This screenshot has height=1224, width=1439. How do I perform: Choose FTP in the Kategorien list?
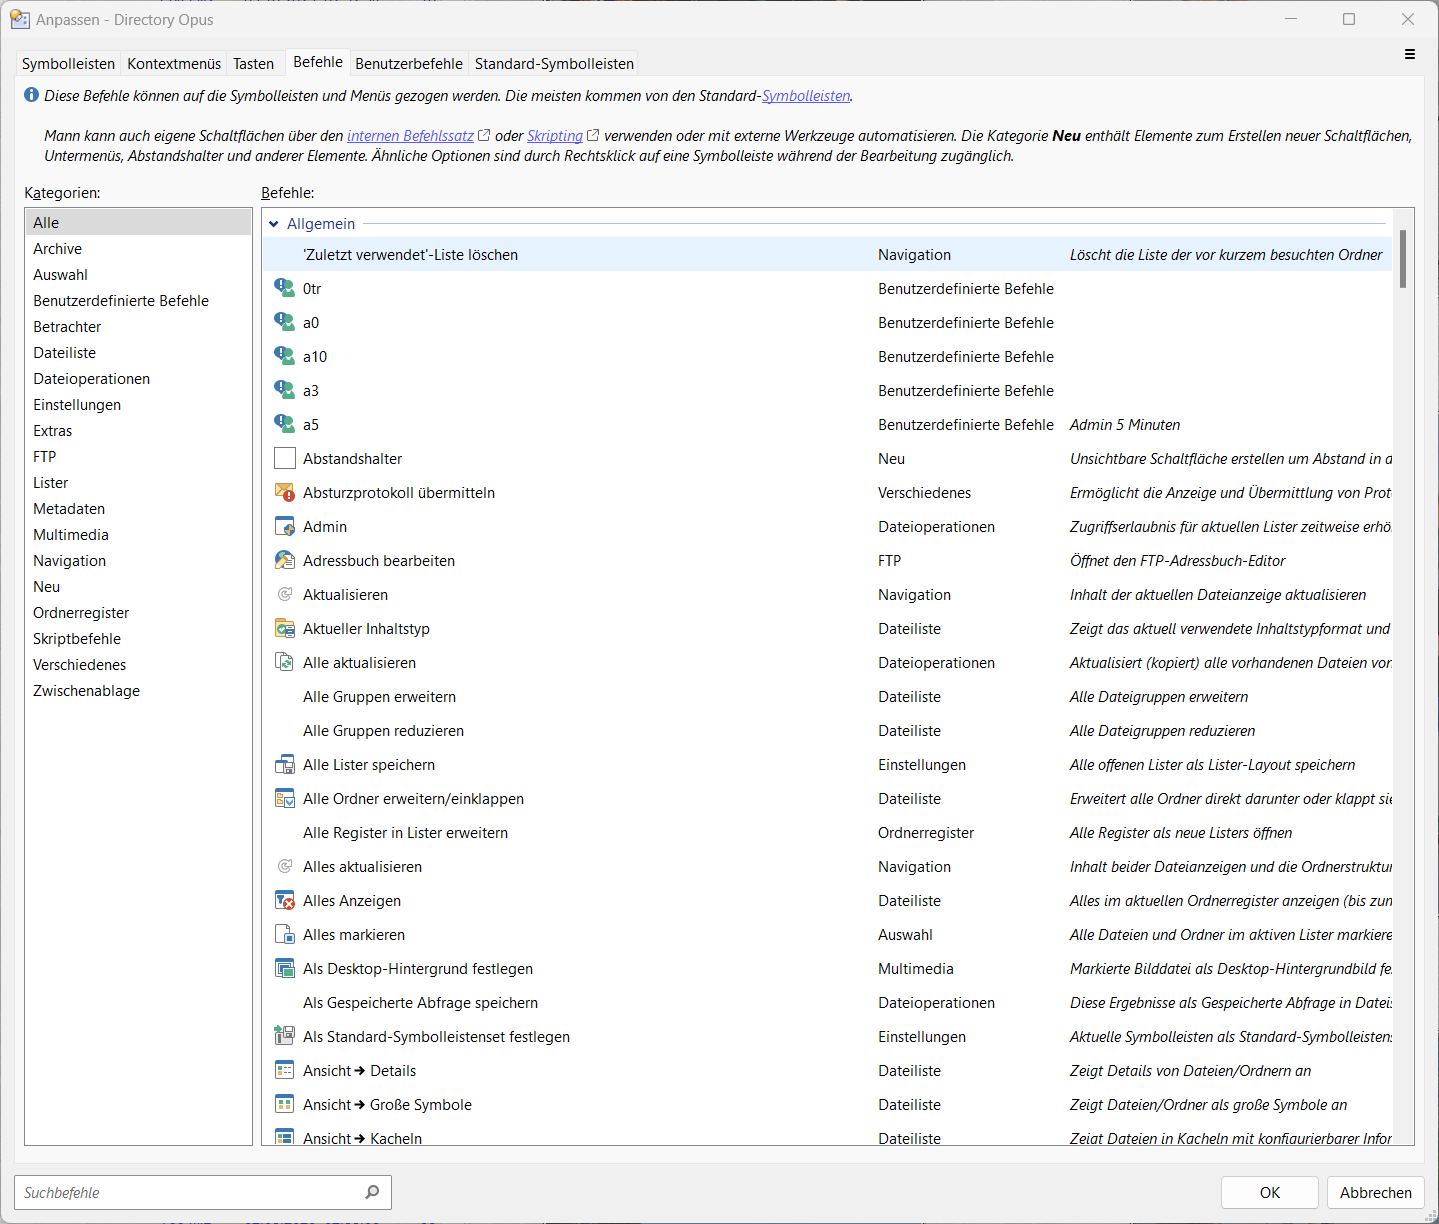click(x=138, y=456)
